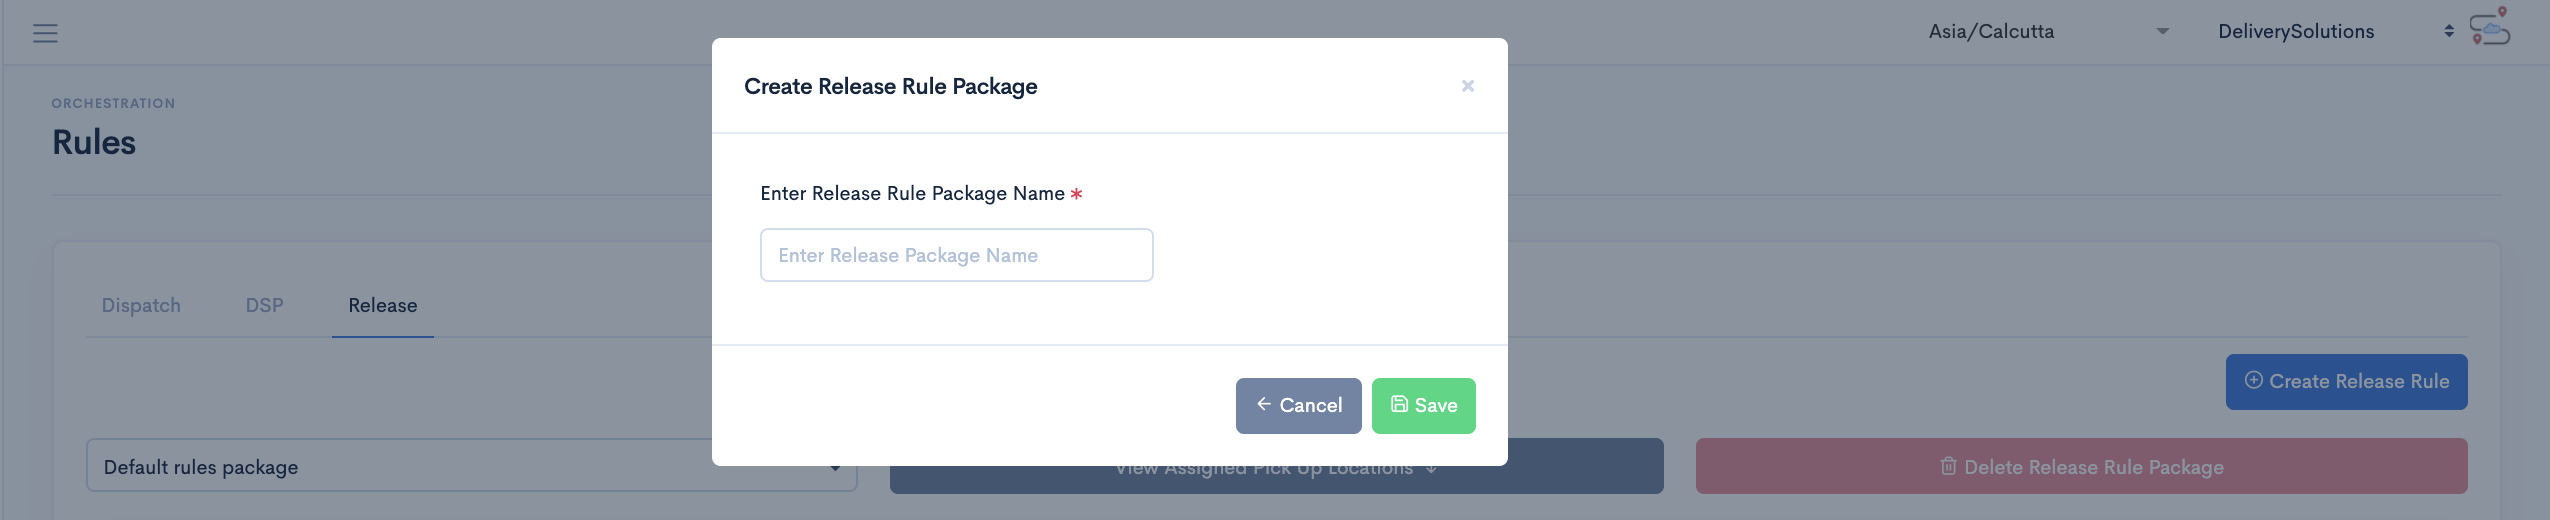
Task: Click the Delete Release Rule Package button
Action: tap(2081, 466)
